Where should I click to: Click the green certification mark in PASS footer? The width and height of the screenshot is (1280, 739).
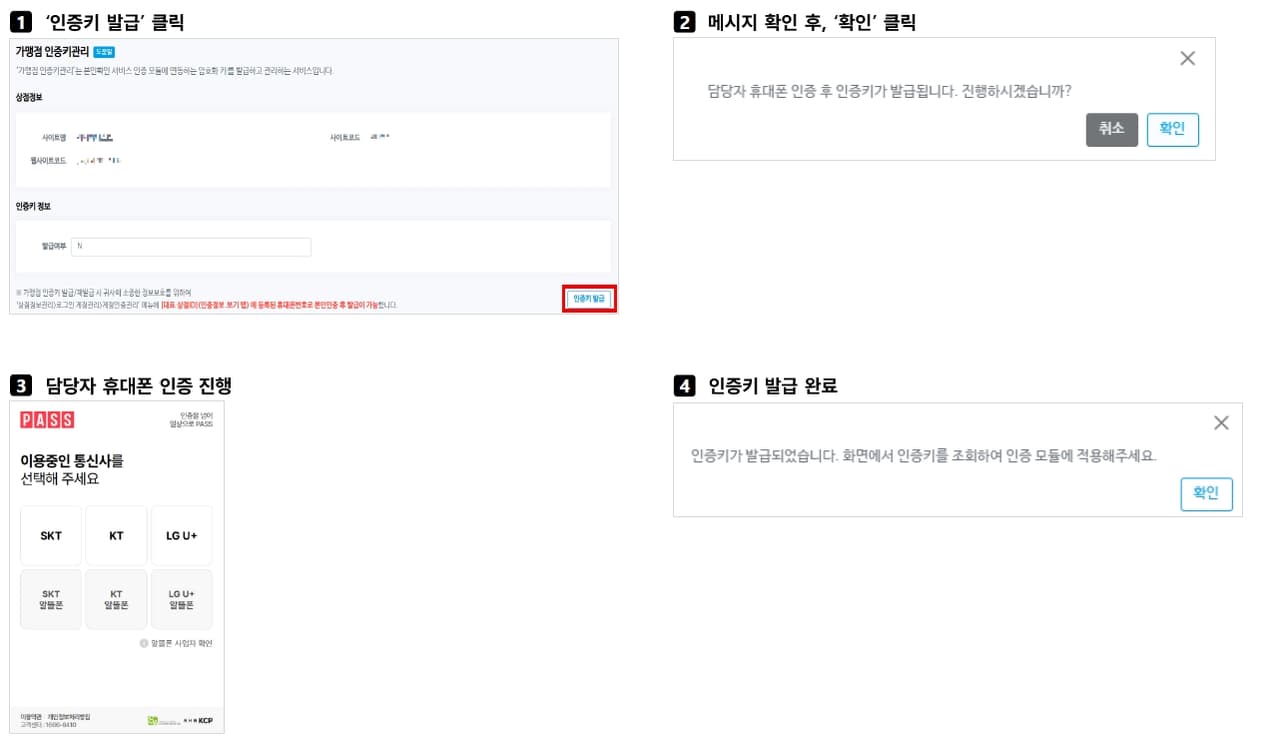[153, 720]
